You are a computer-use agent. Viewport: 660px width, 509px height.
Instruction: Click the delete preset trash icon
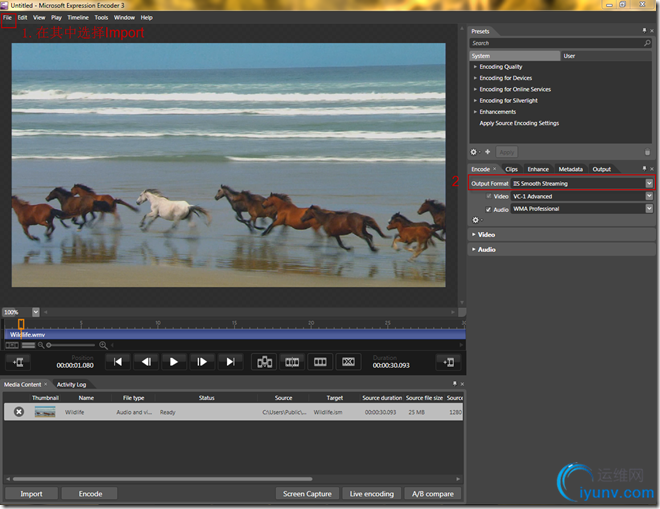click(647, 152)
